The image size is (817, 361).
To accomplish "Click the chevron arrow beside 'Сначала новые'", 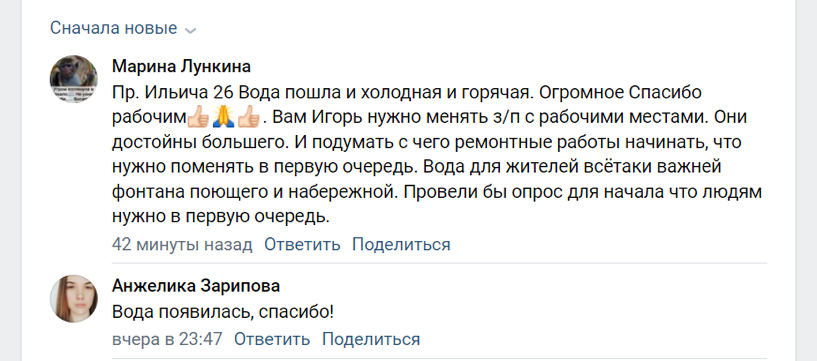I will coord(191,30).
